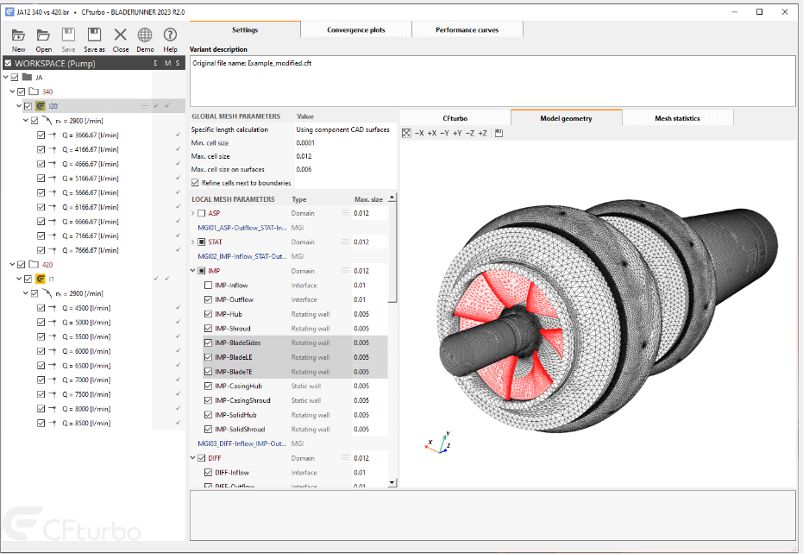This screenshot has width=805, height=555.
Task: Click the grip handle in the IMP domain row
Action: [346, 271]
